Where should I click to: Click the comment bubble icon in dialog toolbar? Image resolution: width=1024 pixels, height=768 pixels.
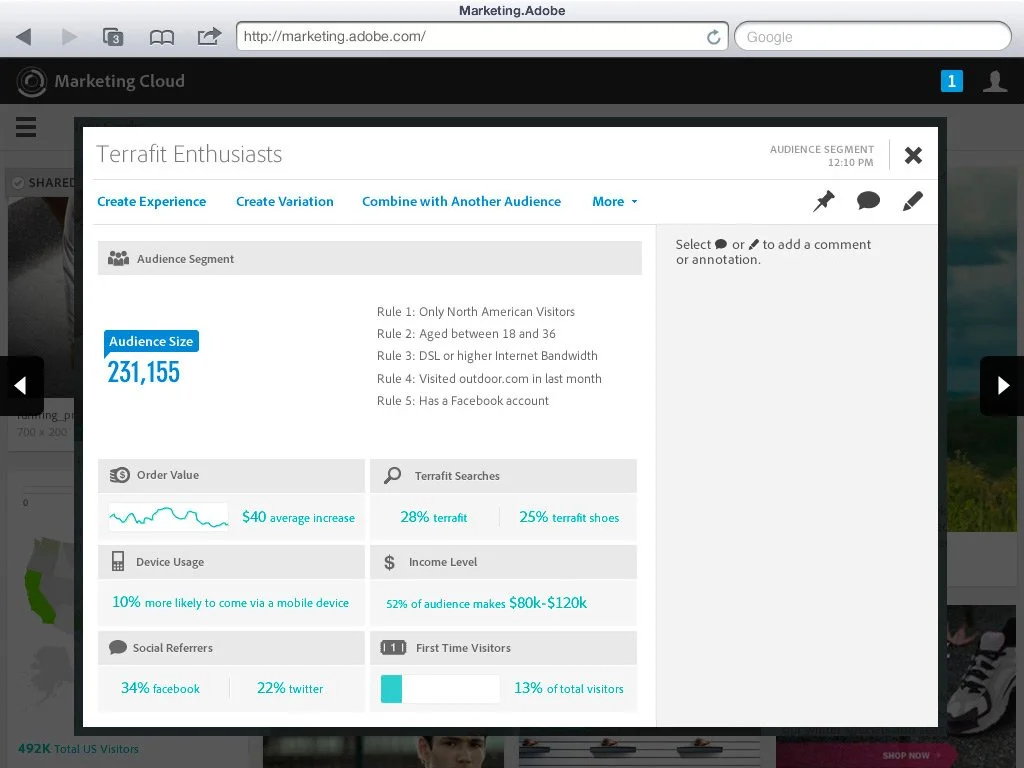868,200
